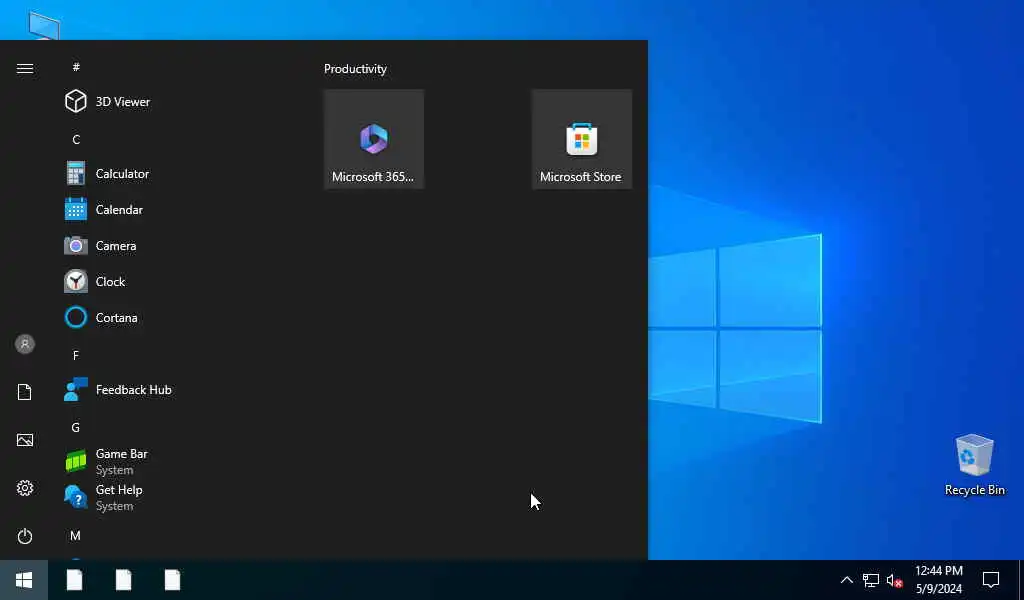The height and width of the screenshot is (600, 1024).
Task: Expand the Start menu hamburger navigation
Action: [x=25, y=69]
